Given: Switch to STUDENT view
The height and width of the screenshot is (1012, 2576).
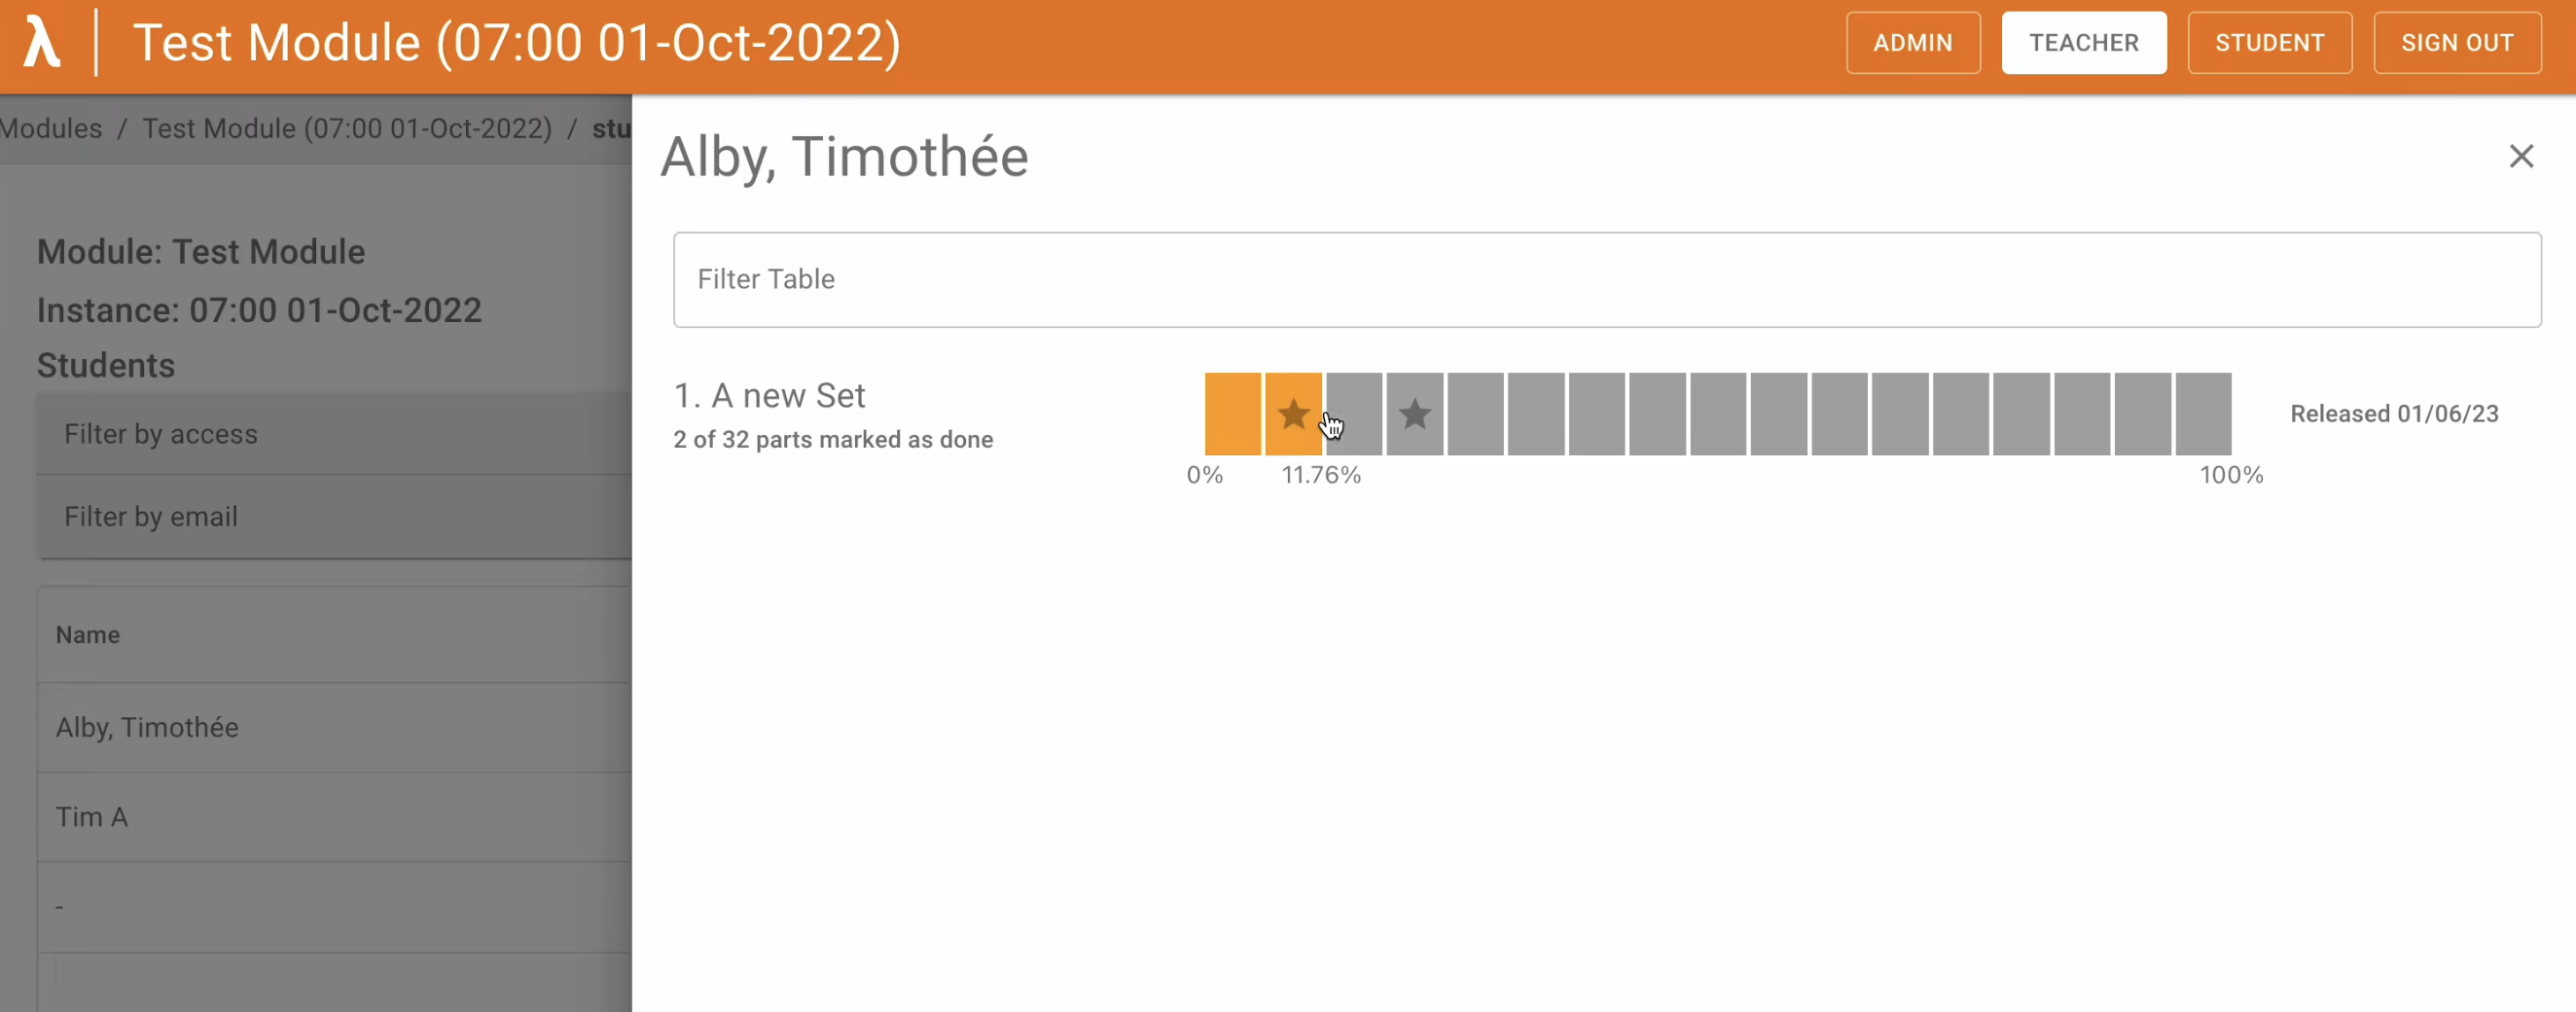Looking at the screenshot, I should tap(2269, 42).
